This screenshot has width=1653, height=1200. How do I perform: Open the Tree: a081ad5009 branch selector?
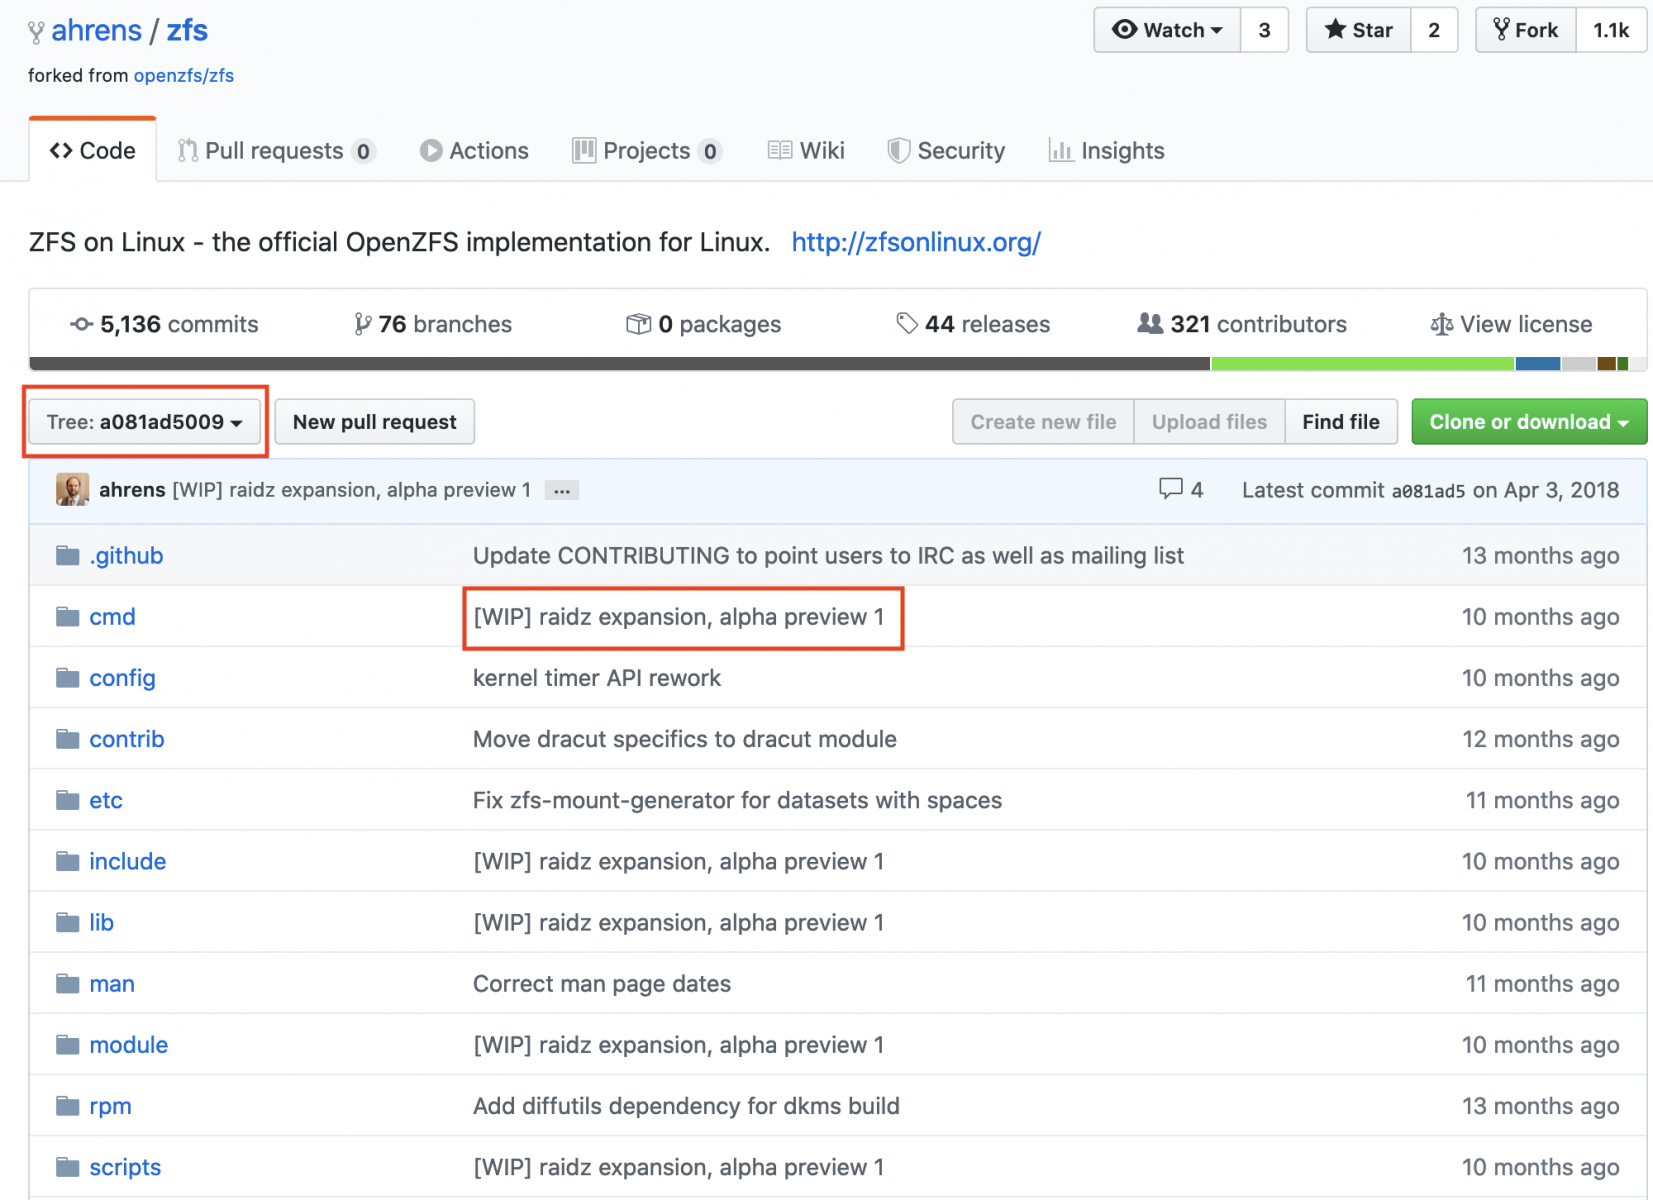coord(145,422)
